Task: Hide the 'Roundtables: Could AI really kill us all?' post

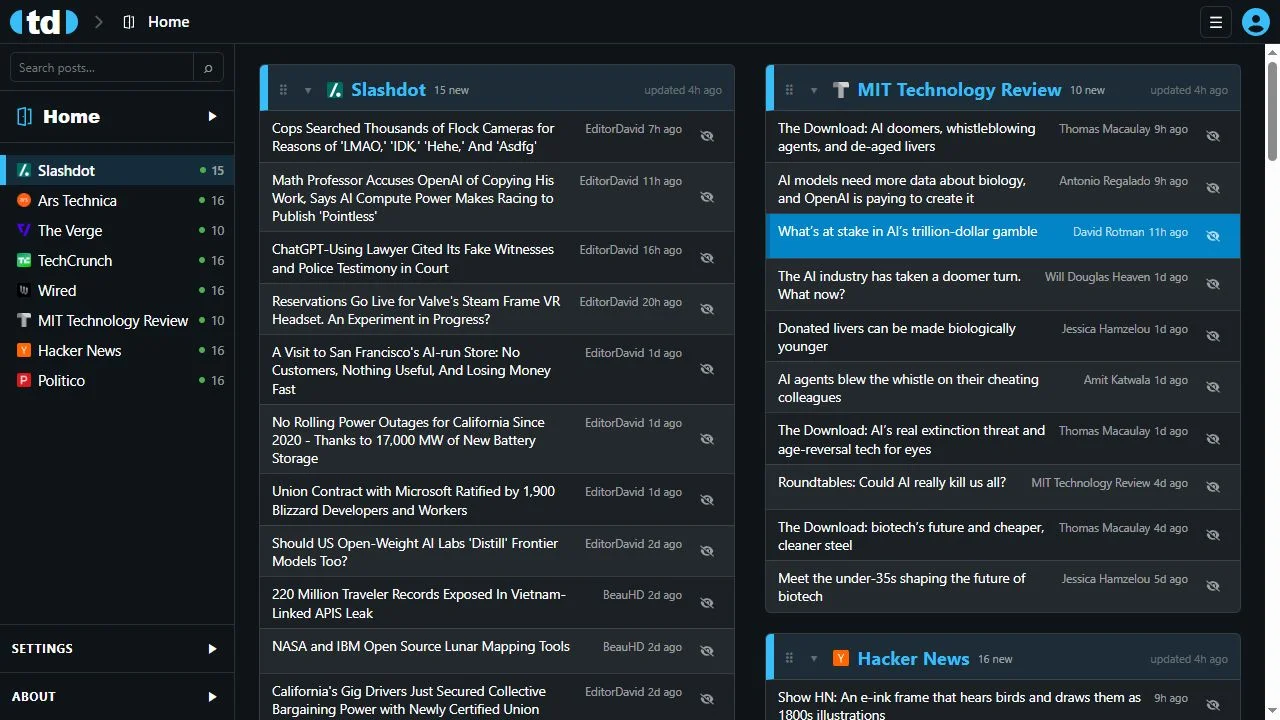Action: point(1213,487)
